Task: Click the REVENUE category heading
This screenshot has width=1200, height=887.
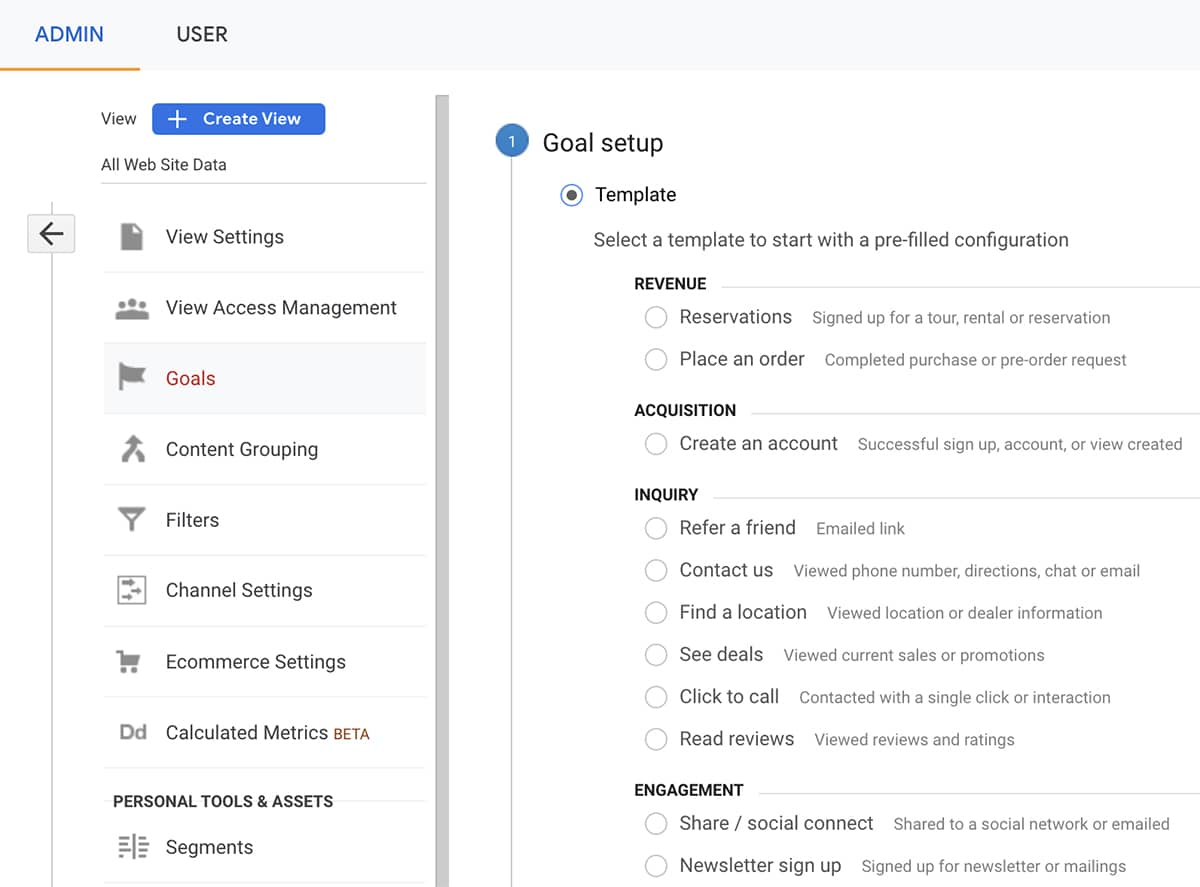Action: click(x=670, y=284)
